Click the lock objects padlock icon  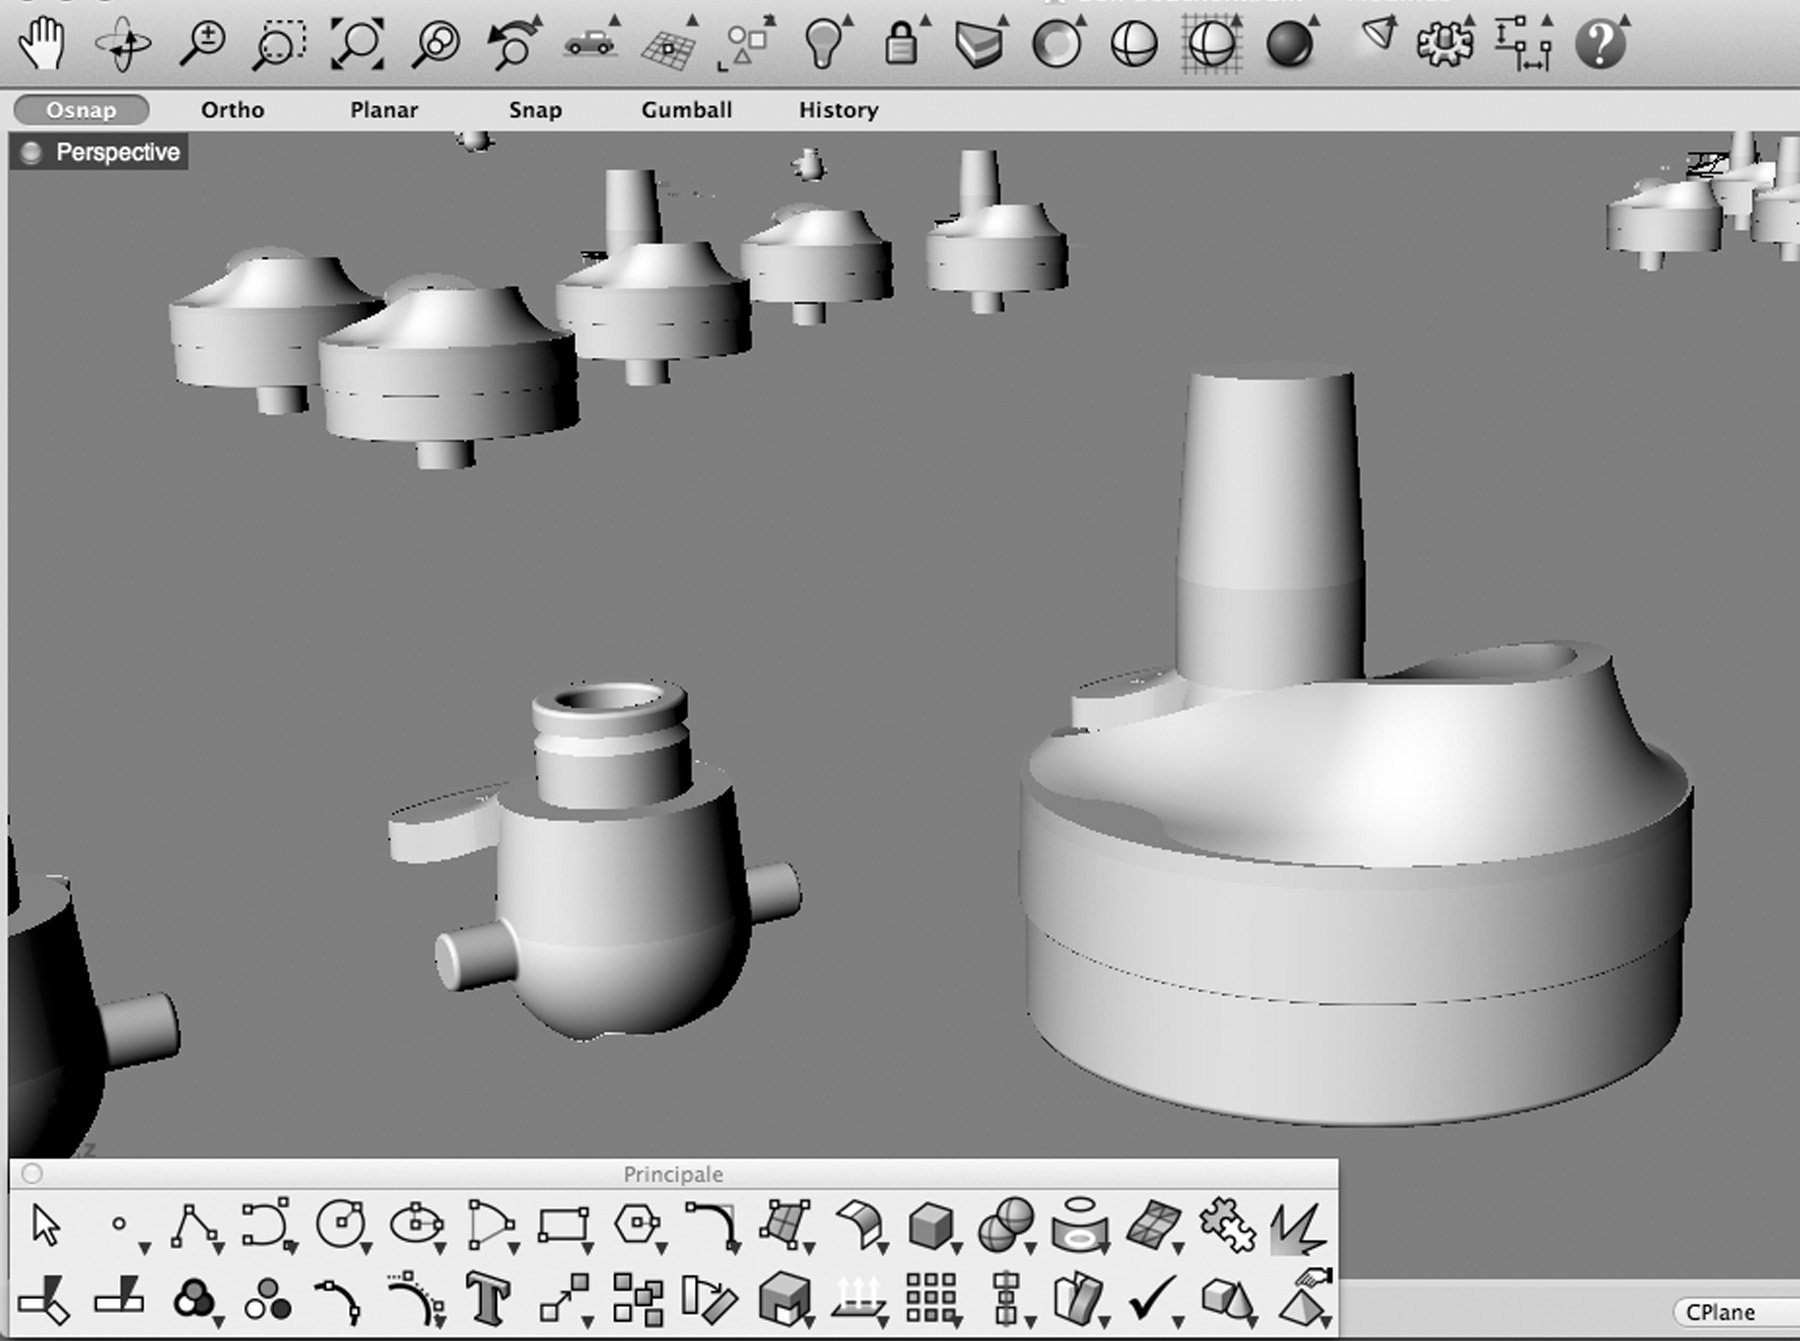901,45
